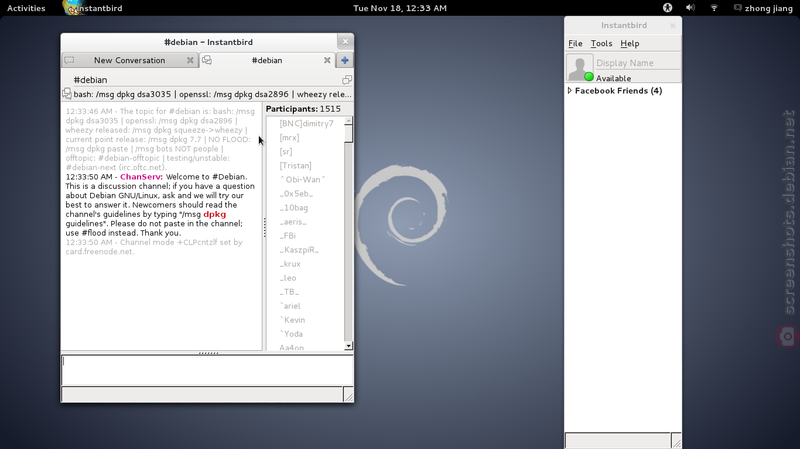The image size is (800, 449).
Task: Click the #debian tab chat icon
Action: 207,60
